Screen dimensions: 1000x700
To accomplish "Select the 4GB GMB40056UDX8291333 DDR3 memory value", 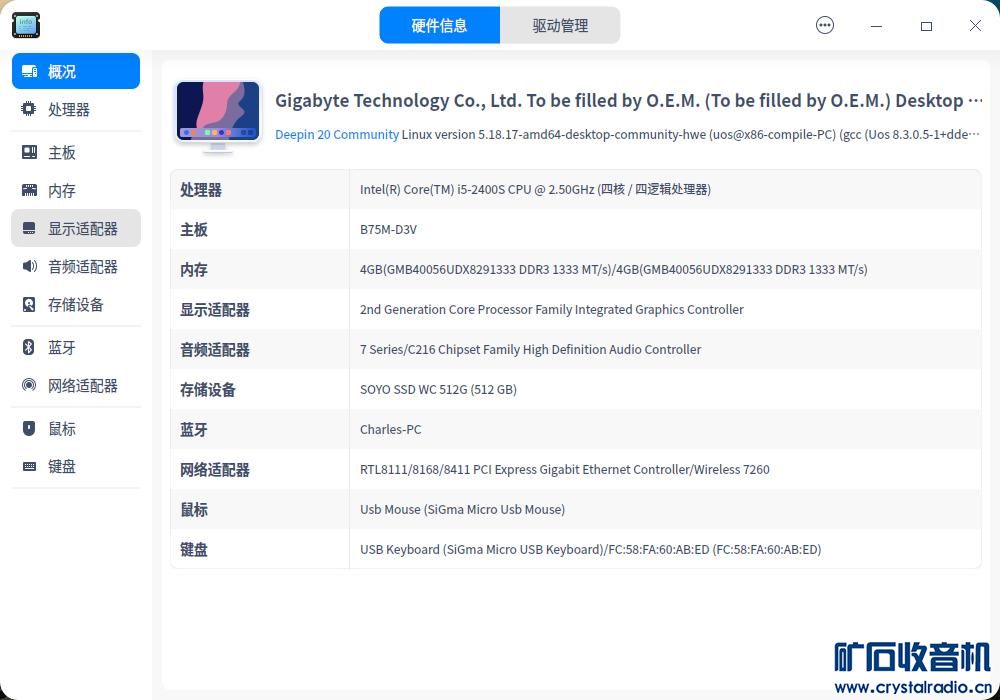I will coord(614,270).
